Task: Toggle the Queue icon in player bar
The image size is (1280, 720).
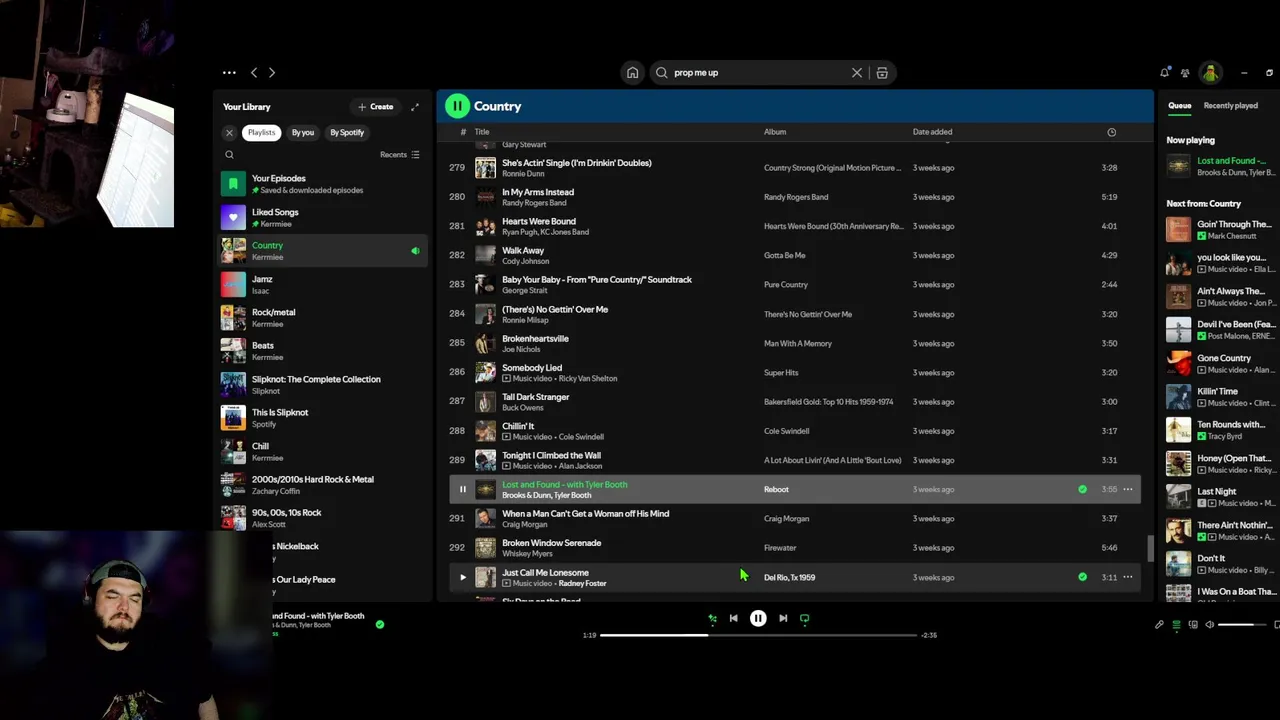Action: click(1176, 625)
